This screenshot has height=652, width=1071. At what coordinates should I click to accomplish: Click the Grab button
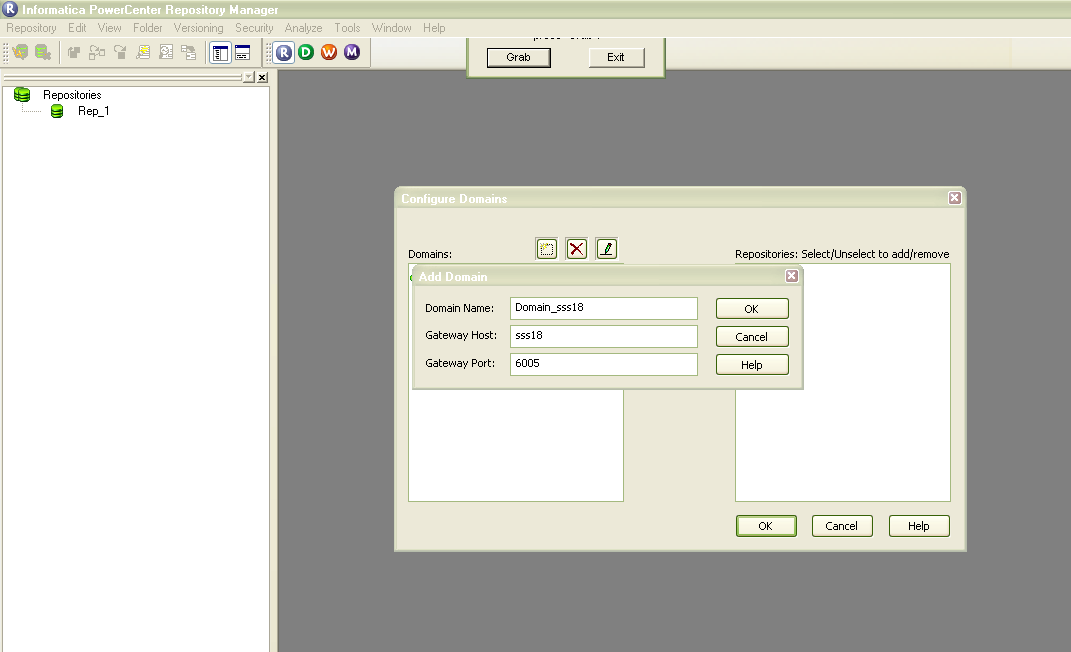click(518, 57)
